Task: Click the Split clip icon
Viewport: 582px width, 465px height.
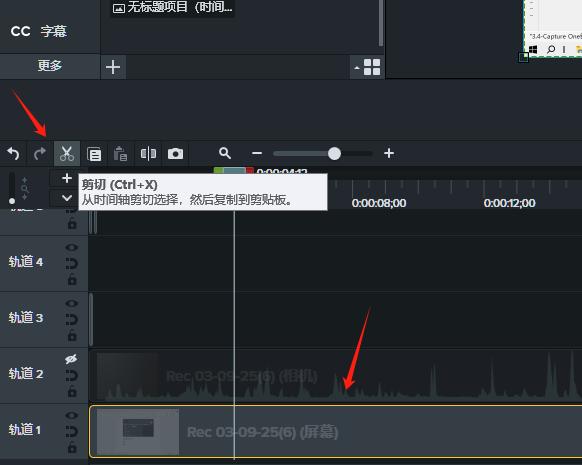Action: click(148, 153)
